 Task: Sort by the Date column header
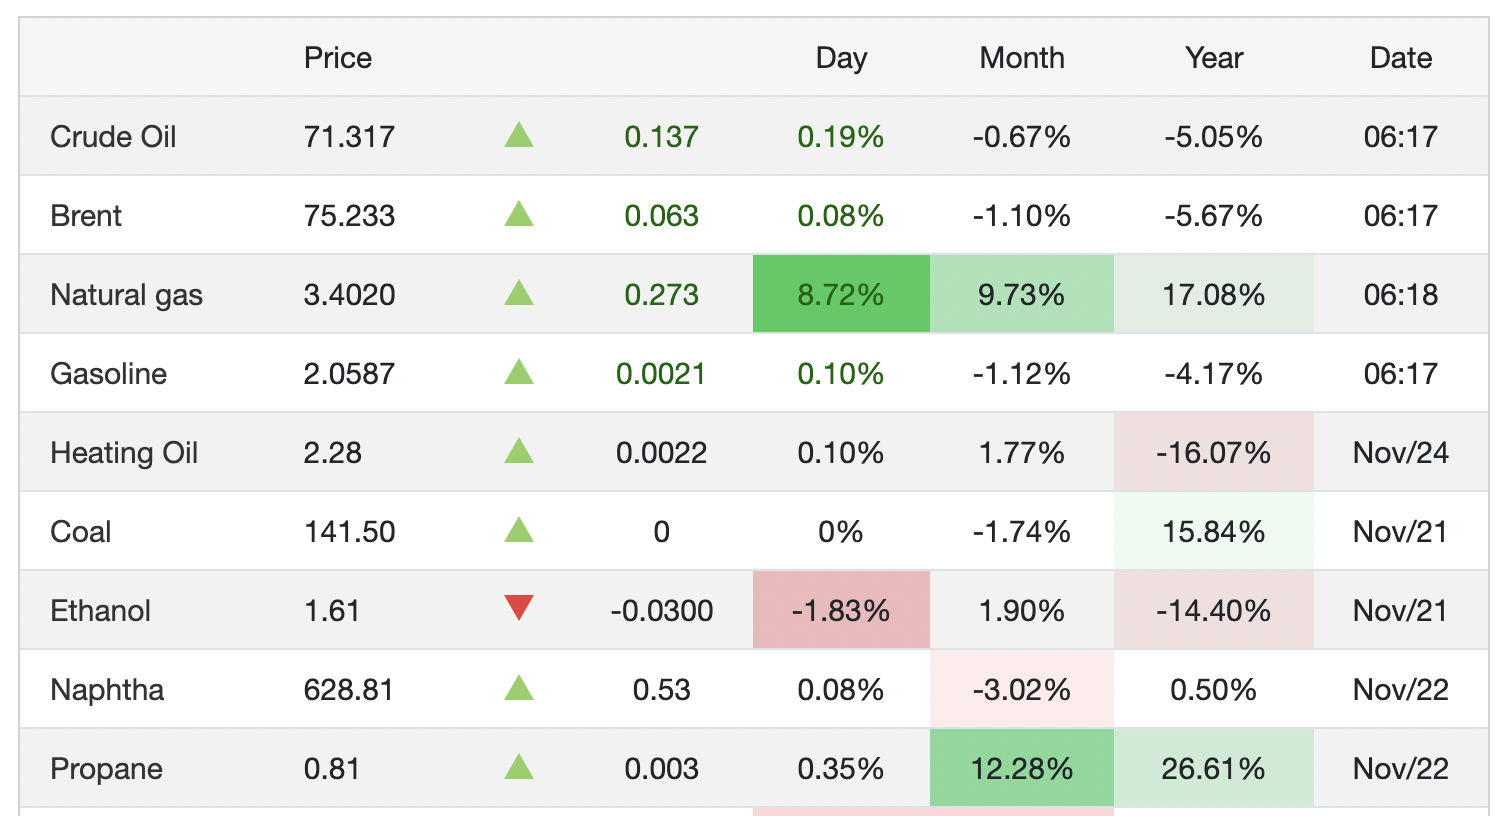click(1401, 58)
